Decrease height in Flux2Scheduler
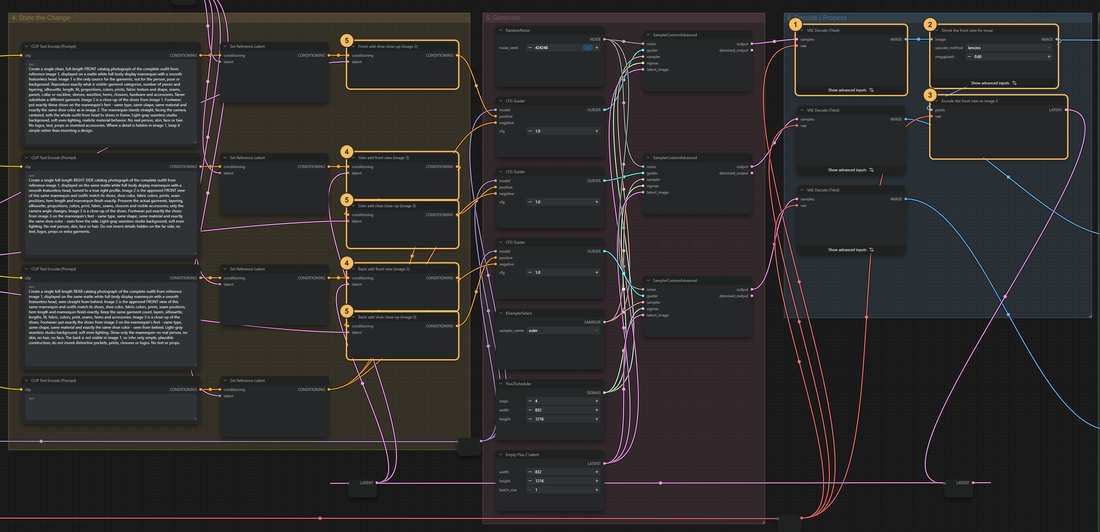 pos(530,419)
